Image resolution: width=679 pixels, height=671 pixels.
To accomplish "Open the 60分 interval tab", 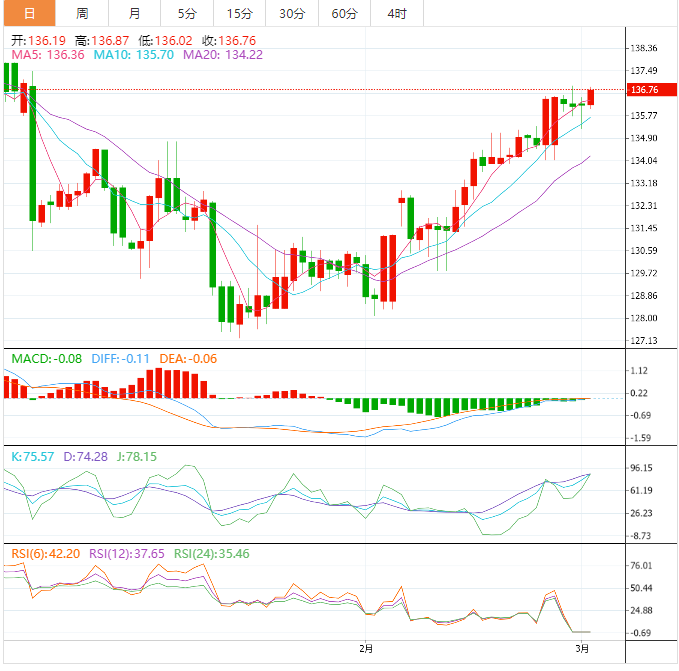I will coord(344,13).
